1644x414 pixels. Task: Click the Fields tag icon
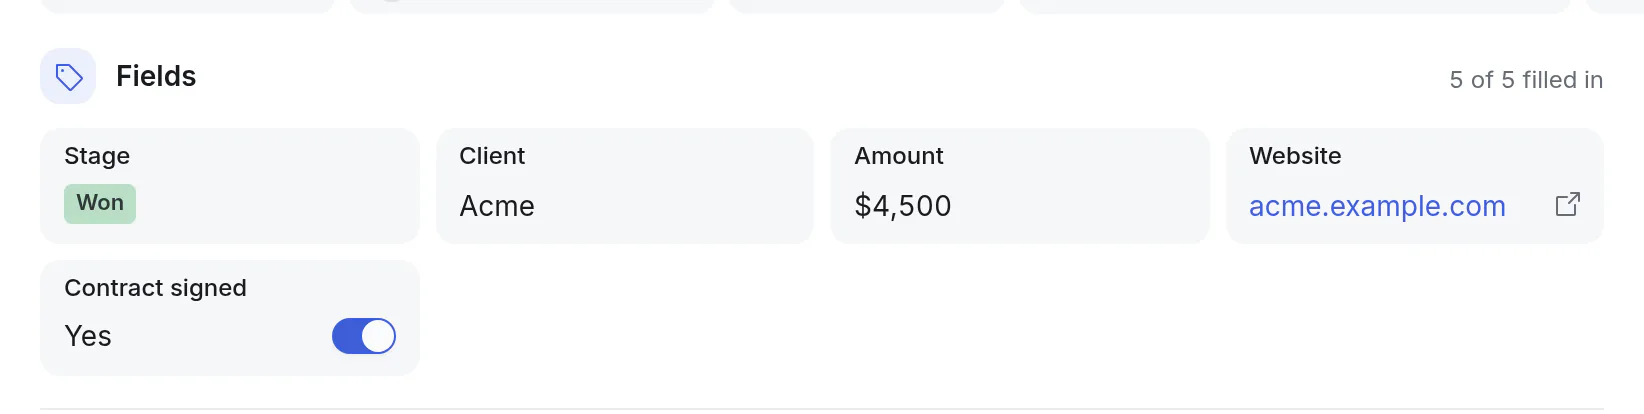[x=68, y=76]
